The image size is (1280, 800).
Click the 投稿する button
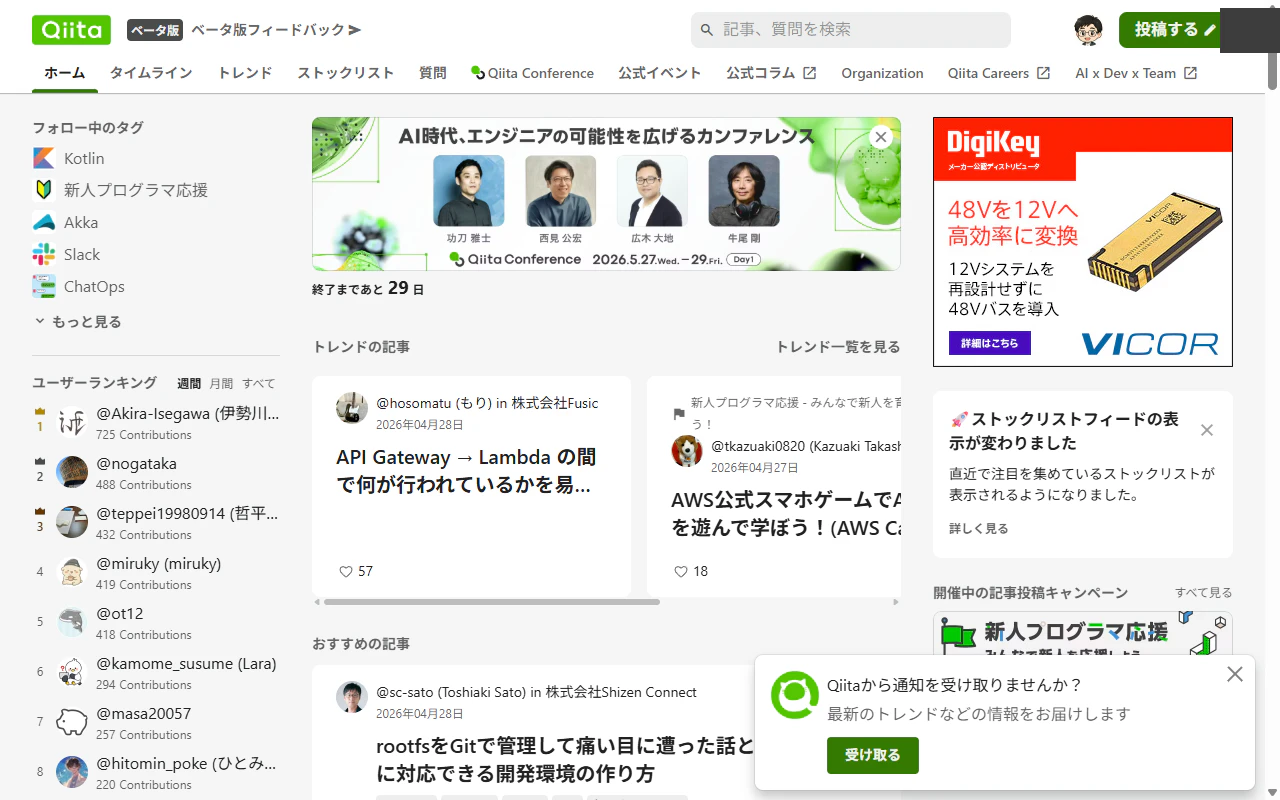pos(1172,30)
